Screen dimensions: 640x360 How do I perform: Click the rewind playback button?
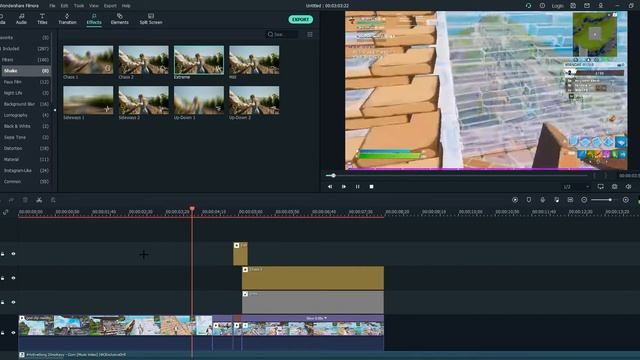click(330, 187)
